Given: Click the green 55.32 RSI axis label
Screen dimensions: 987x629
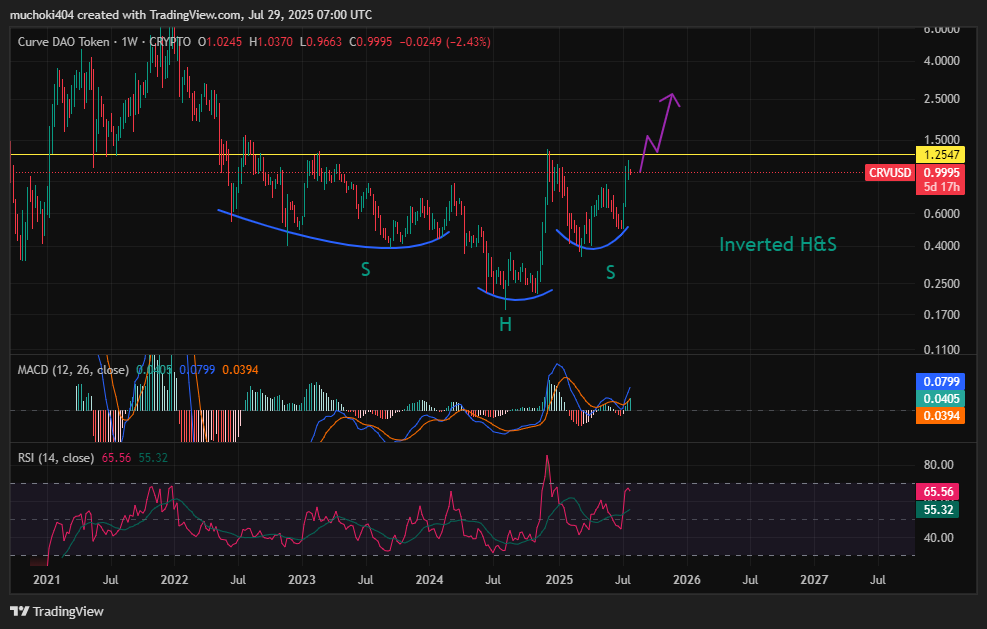Looking at the screenshot, I should (x=938, y=509).
